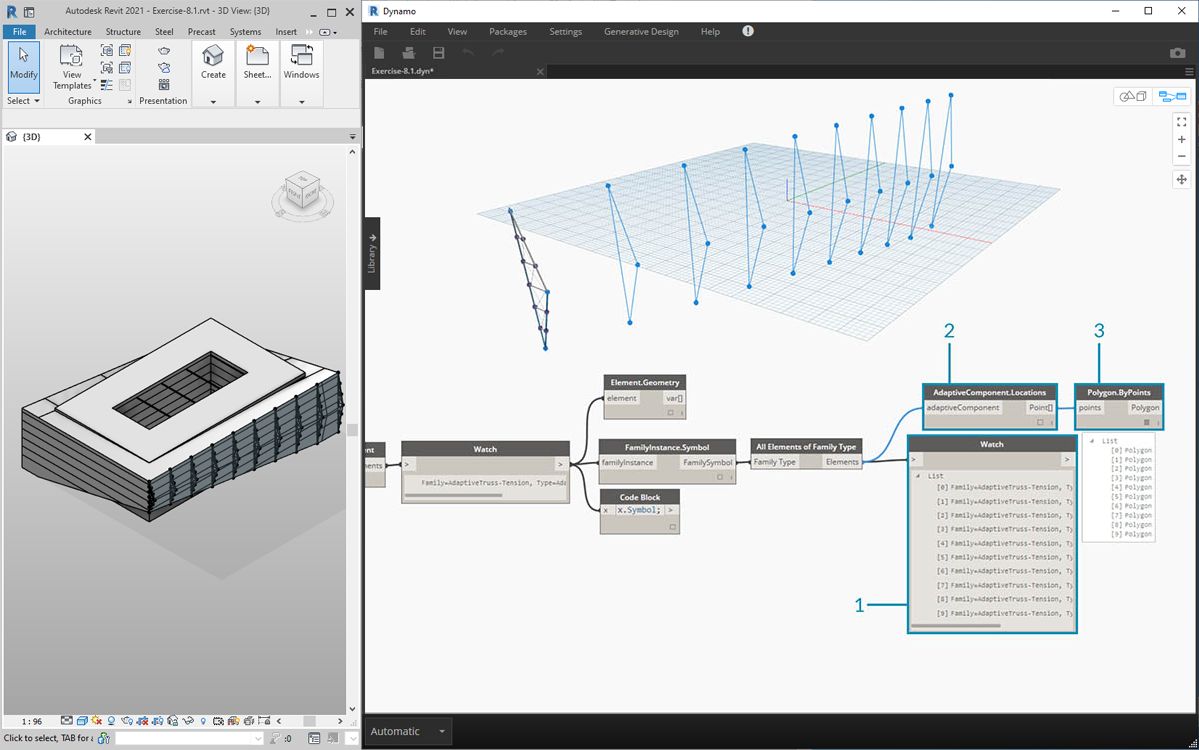Click the Dynamo notification alert icon
This screenshot has width=1199, height=750.
pyautogui.click(x=748, y=32)
